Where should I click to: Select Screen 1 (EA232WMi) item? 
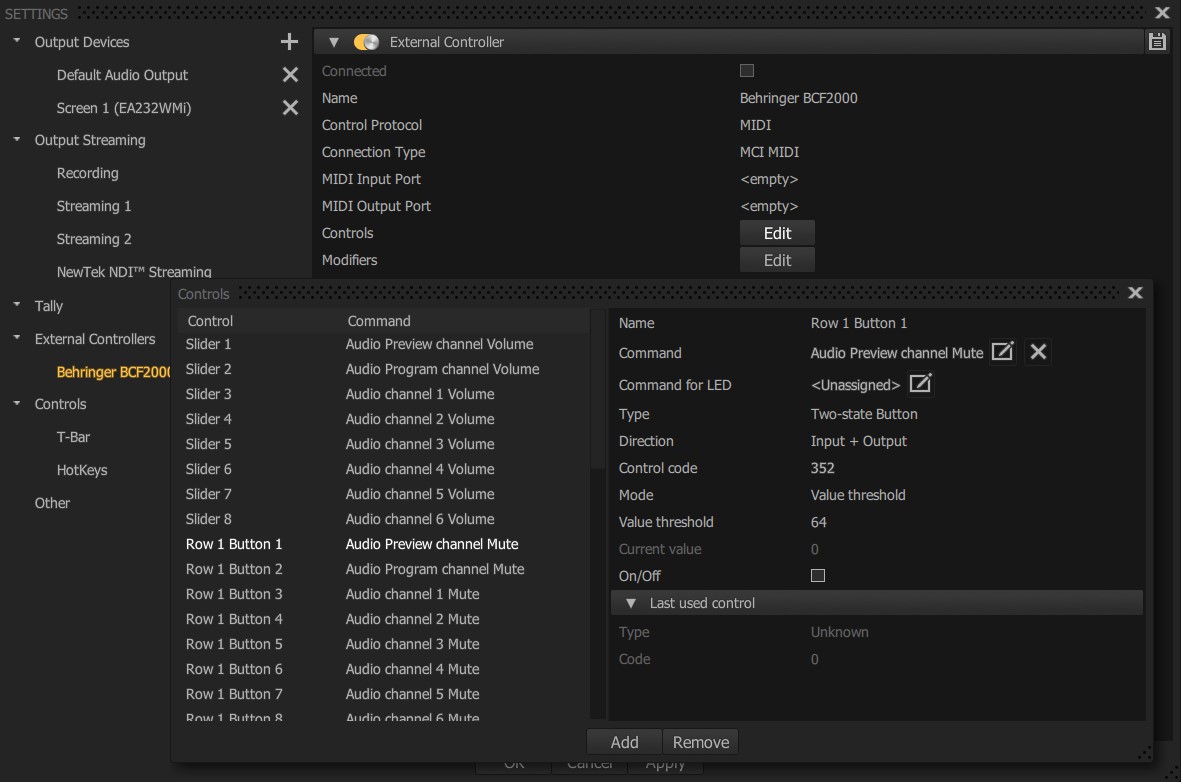tap(124, 108)
